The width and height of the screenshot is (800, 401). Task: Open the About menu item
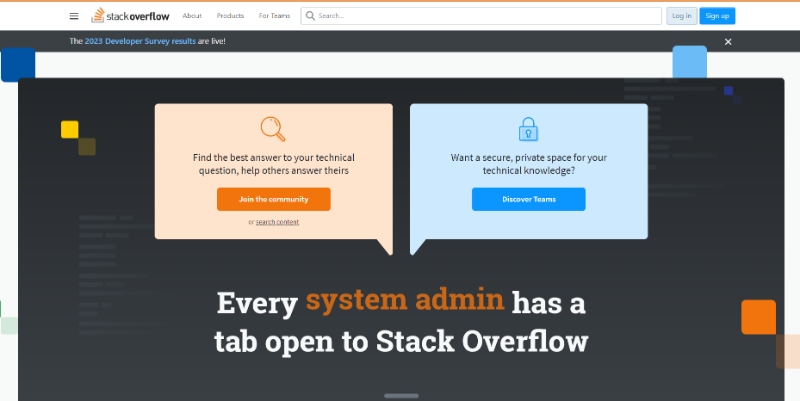pos(192,16)
